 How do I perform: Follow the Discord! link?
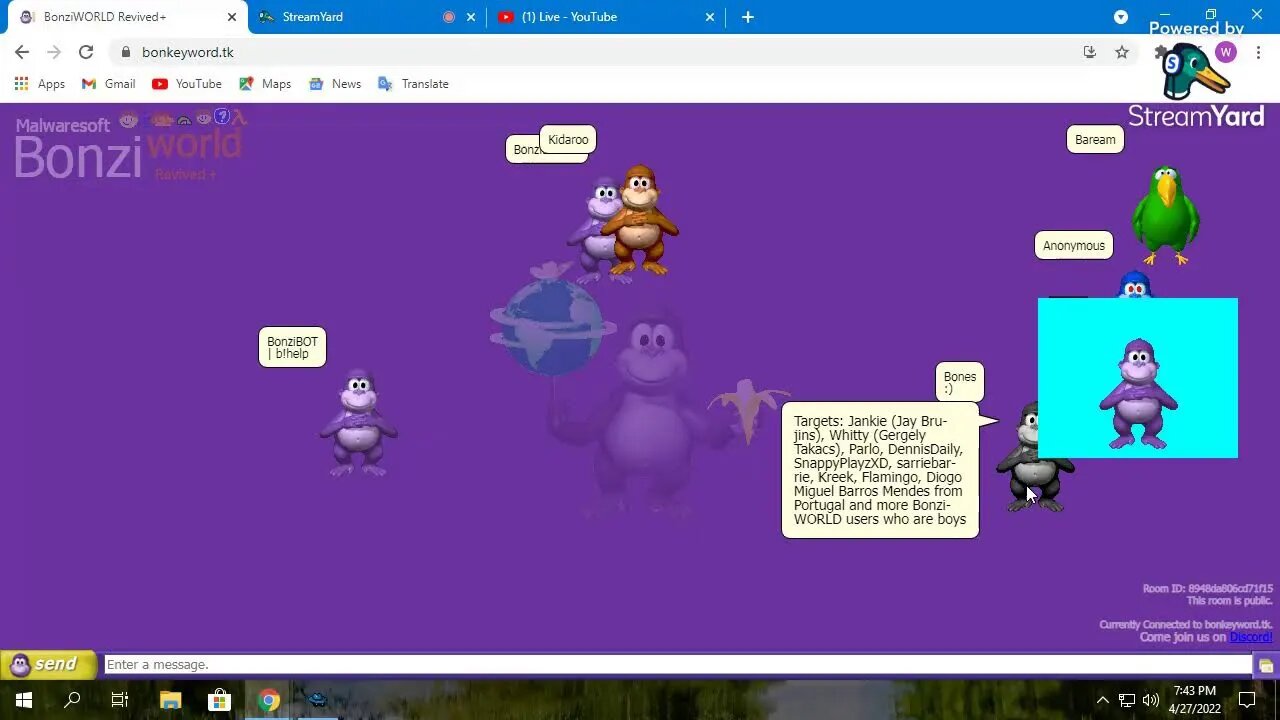[x=1251, y=637]
